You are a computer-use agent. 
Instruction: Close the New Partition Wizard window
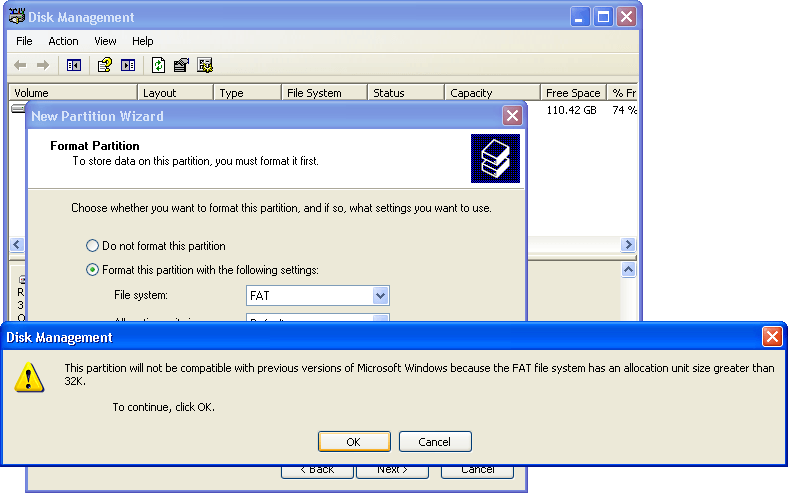(x=512, y=116)
